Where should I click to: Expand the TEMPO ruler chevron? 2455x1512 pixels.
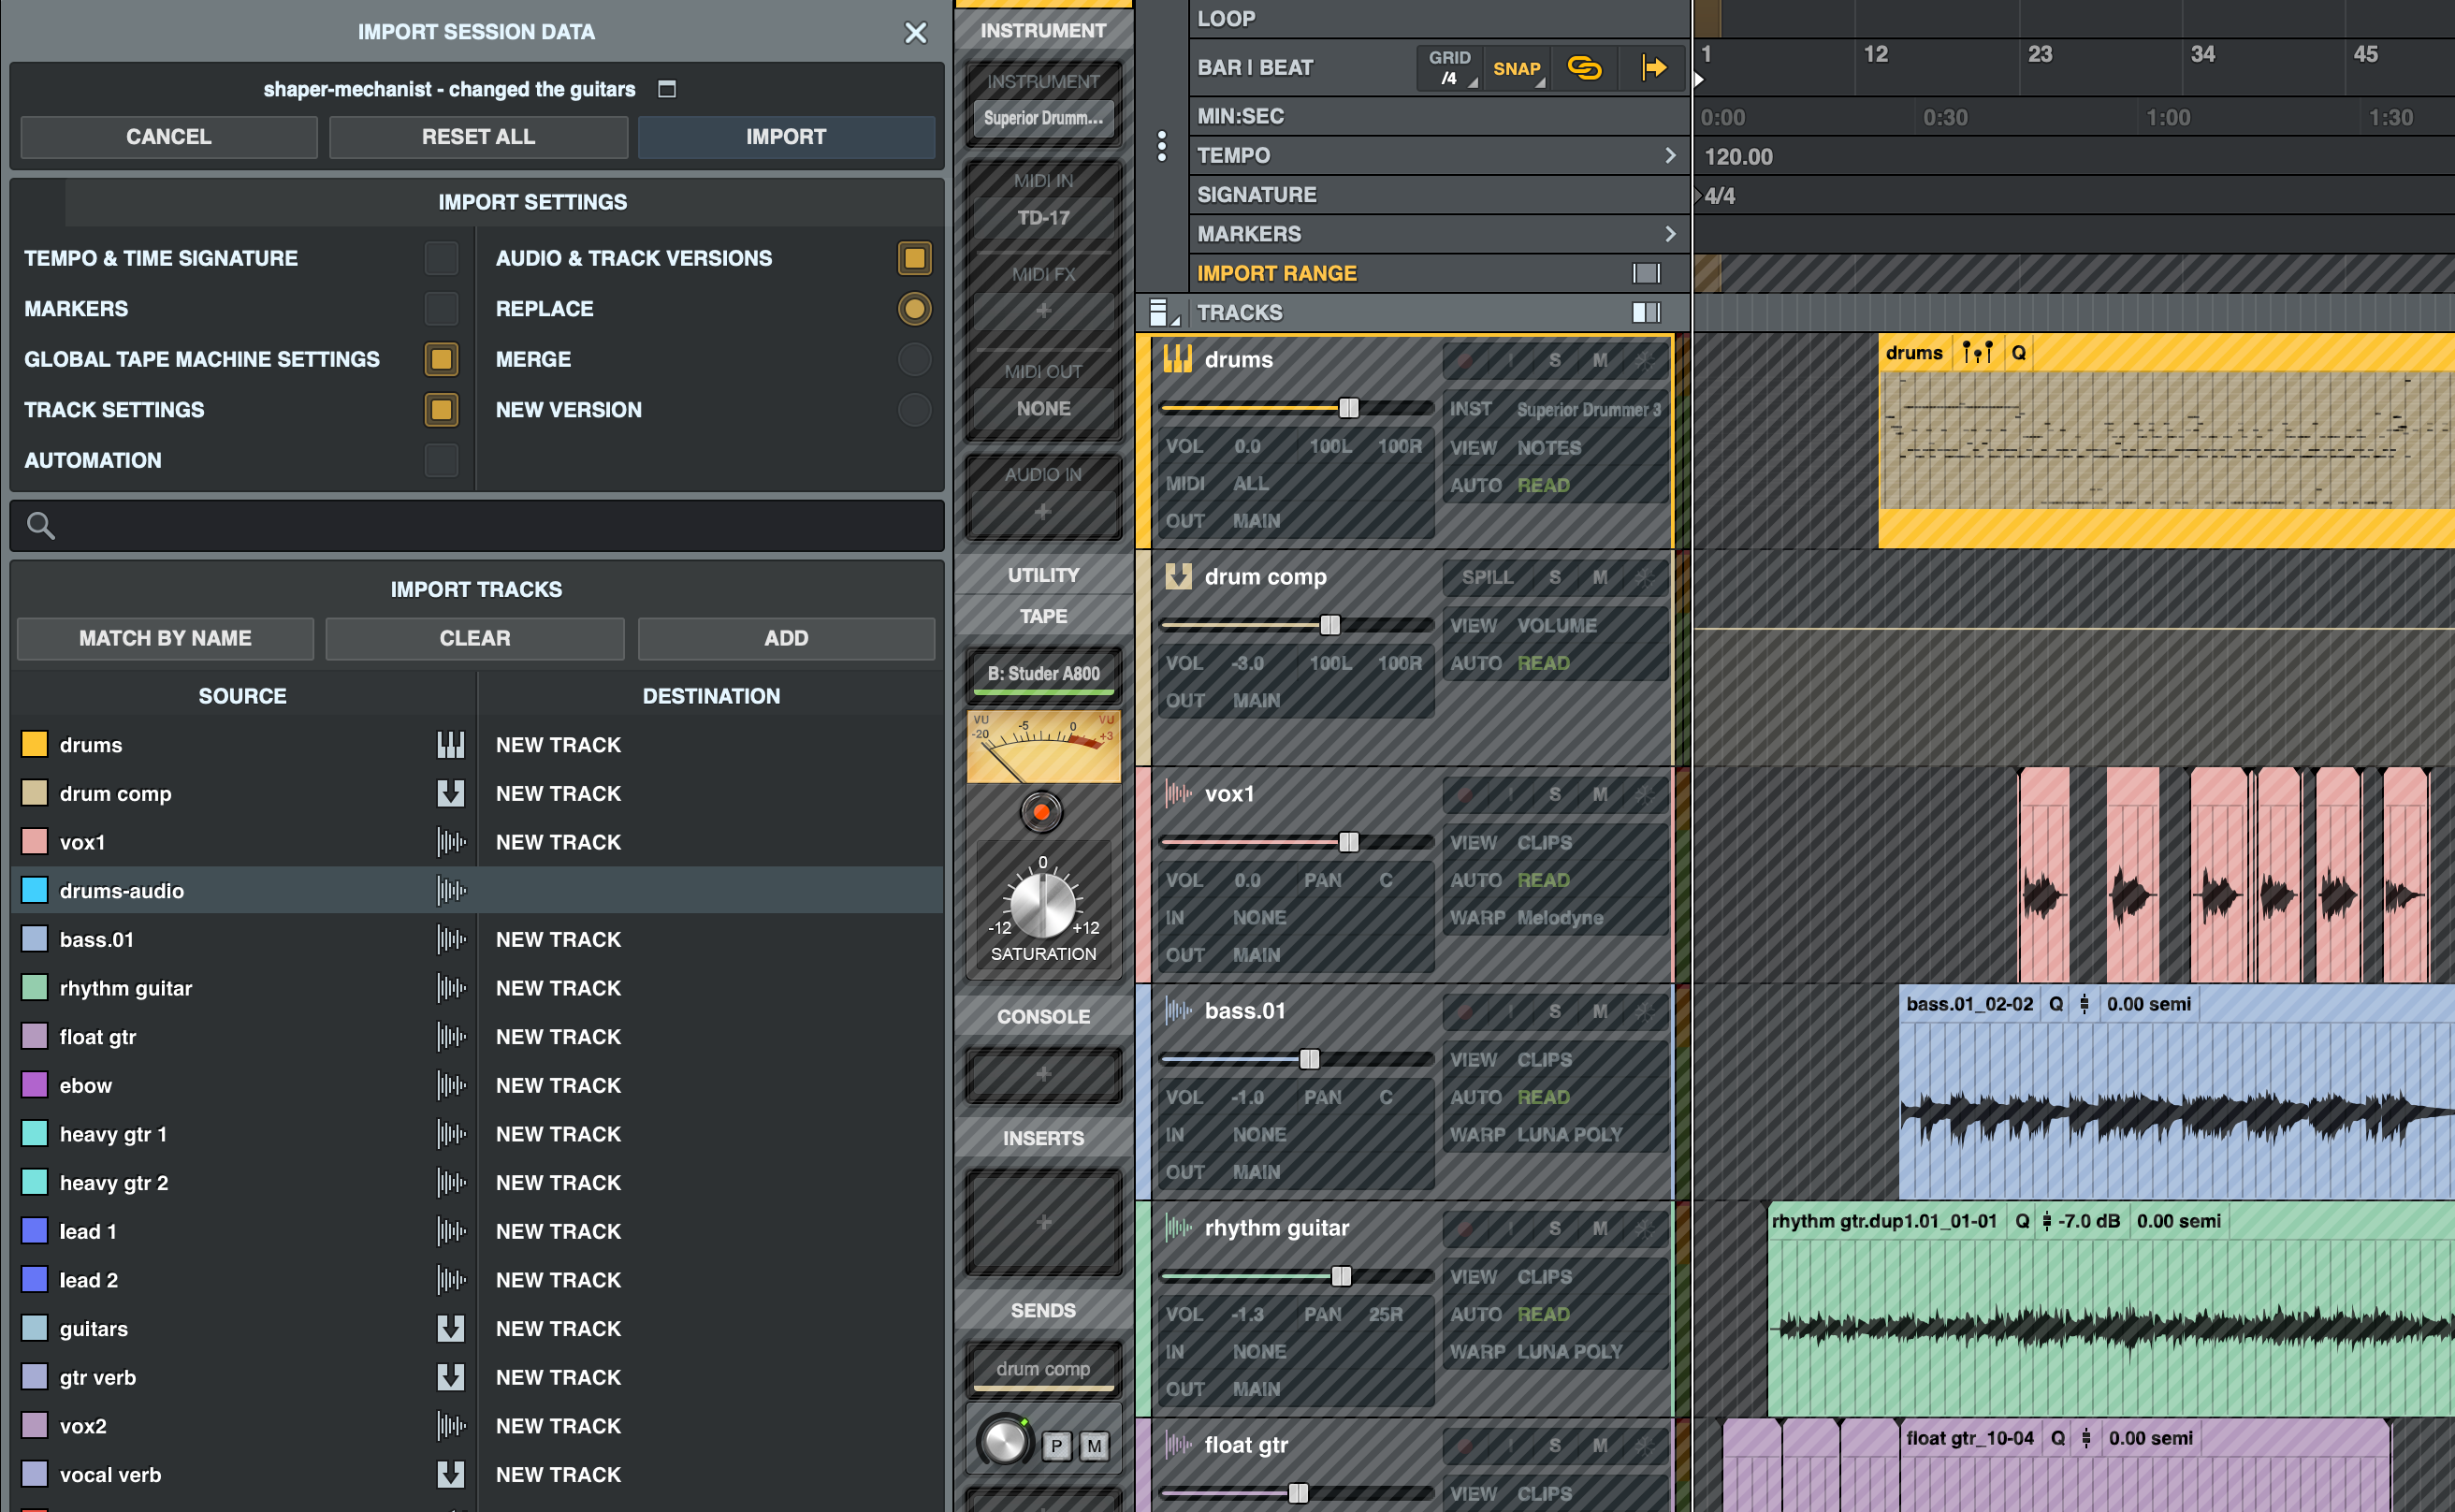(x=1669, y=156)
